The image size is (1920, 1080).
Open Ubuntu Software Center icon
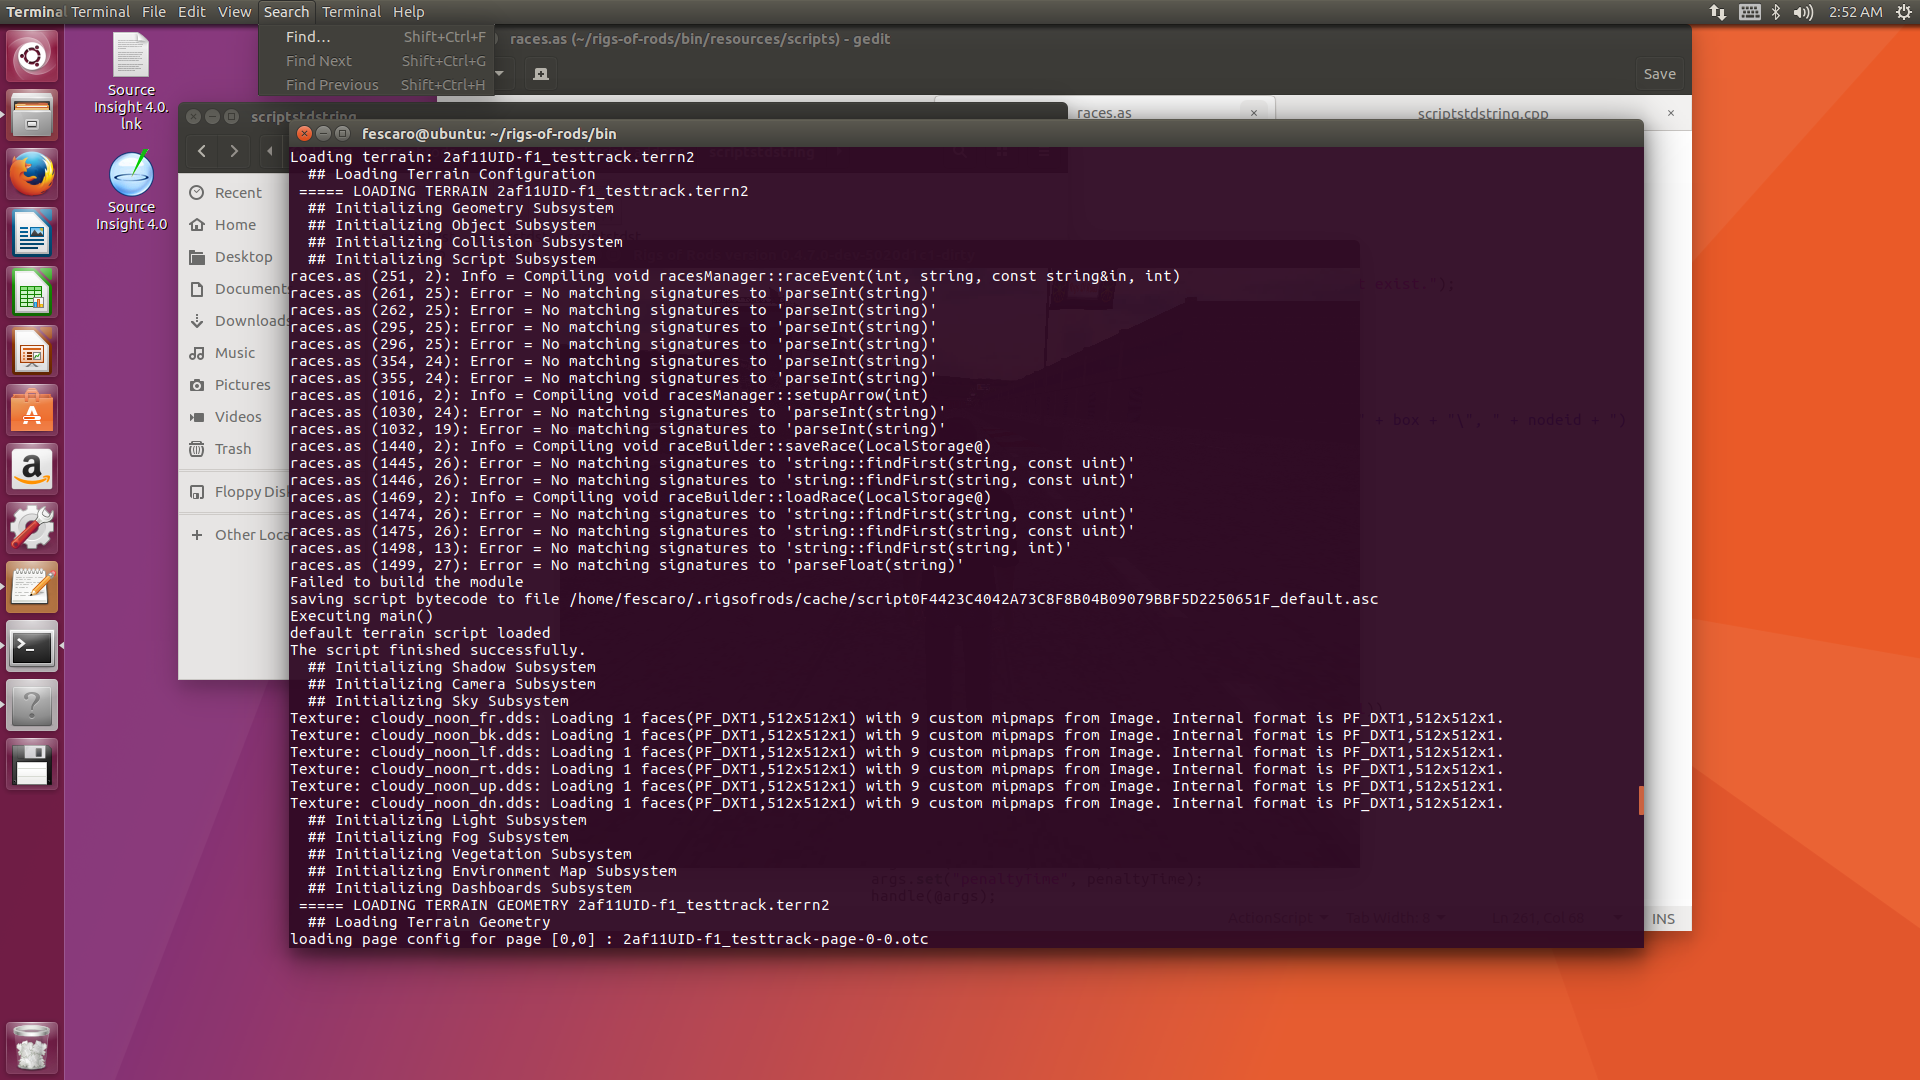click(32, 411)
